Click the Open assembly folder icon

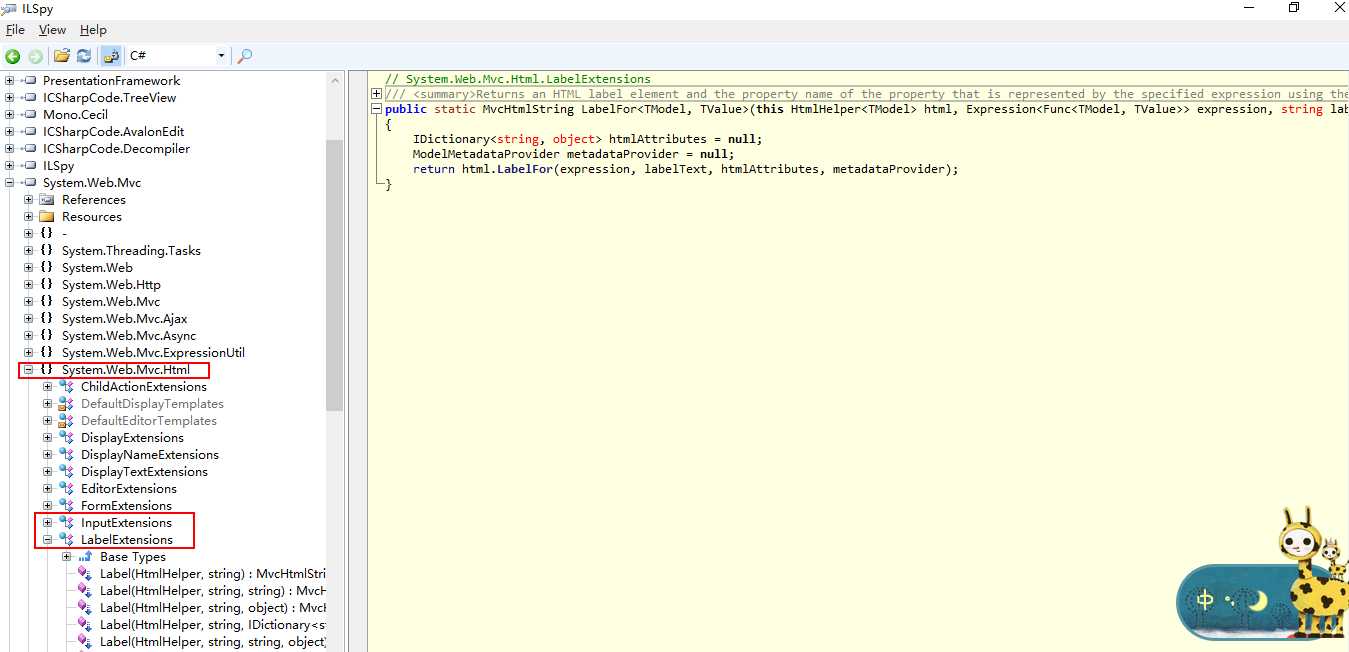(62, 56)
